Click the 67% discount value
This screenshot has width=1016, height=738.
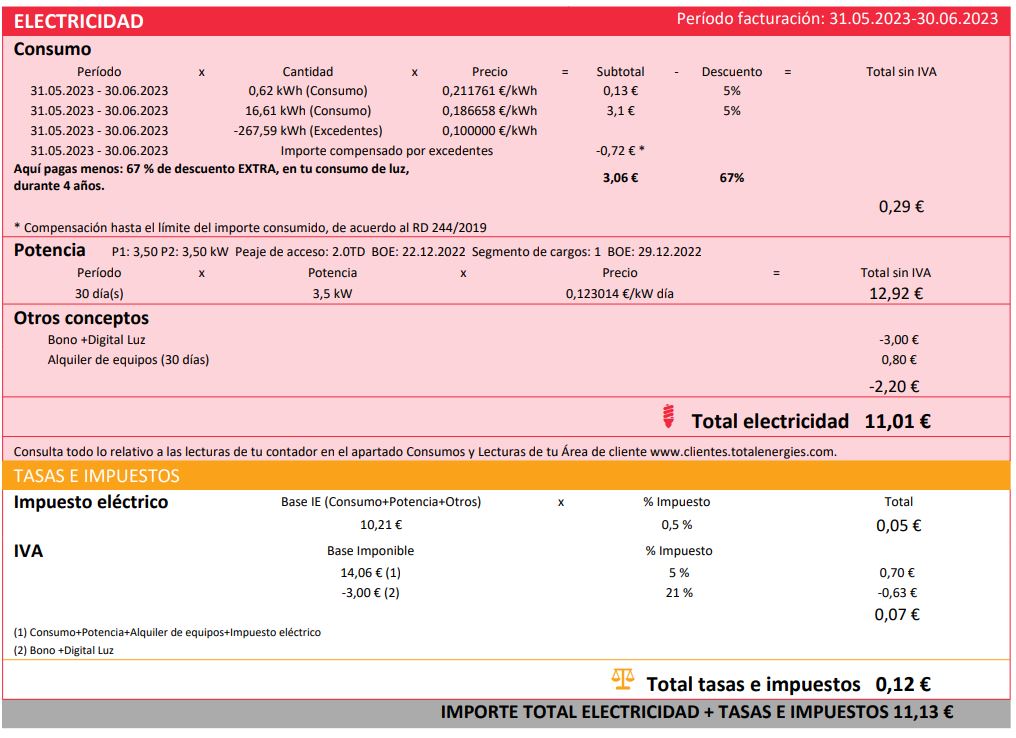[732, 178]
